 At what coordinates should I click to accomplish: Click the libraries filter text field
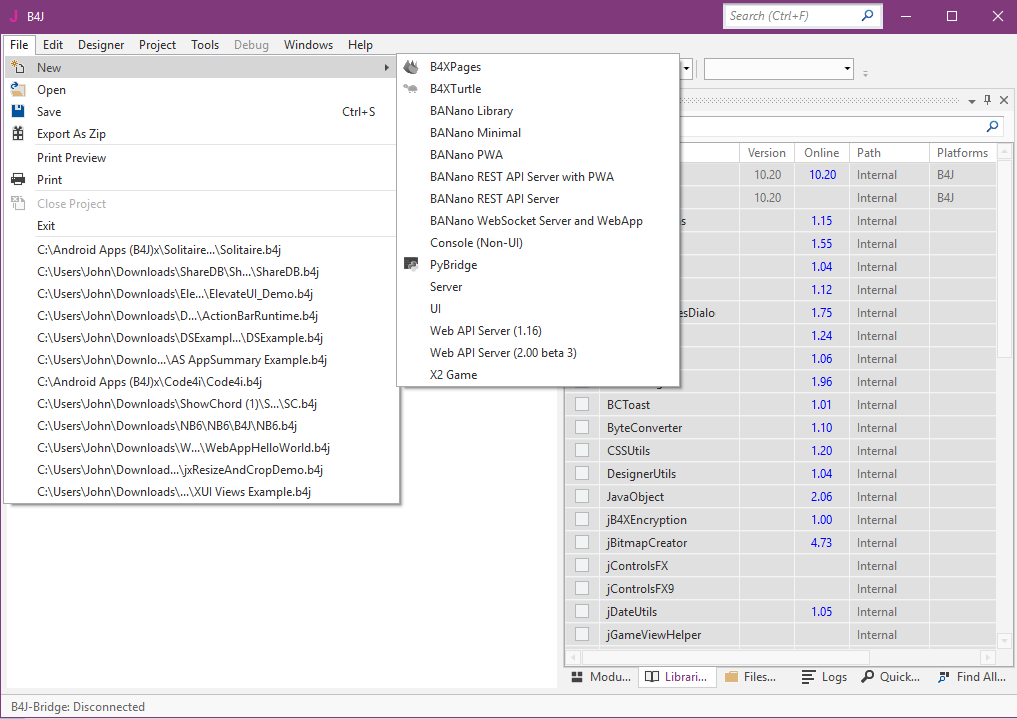830,126
